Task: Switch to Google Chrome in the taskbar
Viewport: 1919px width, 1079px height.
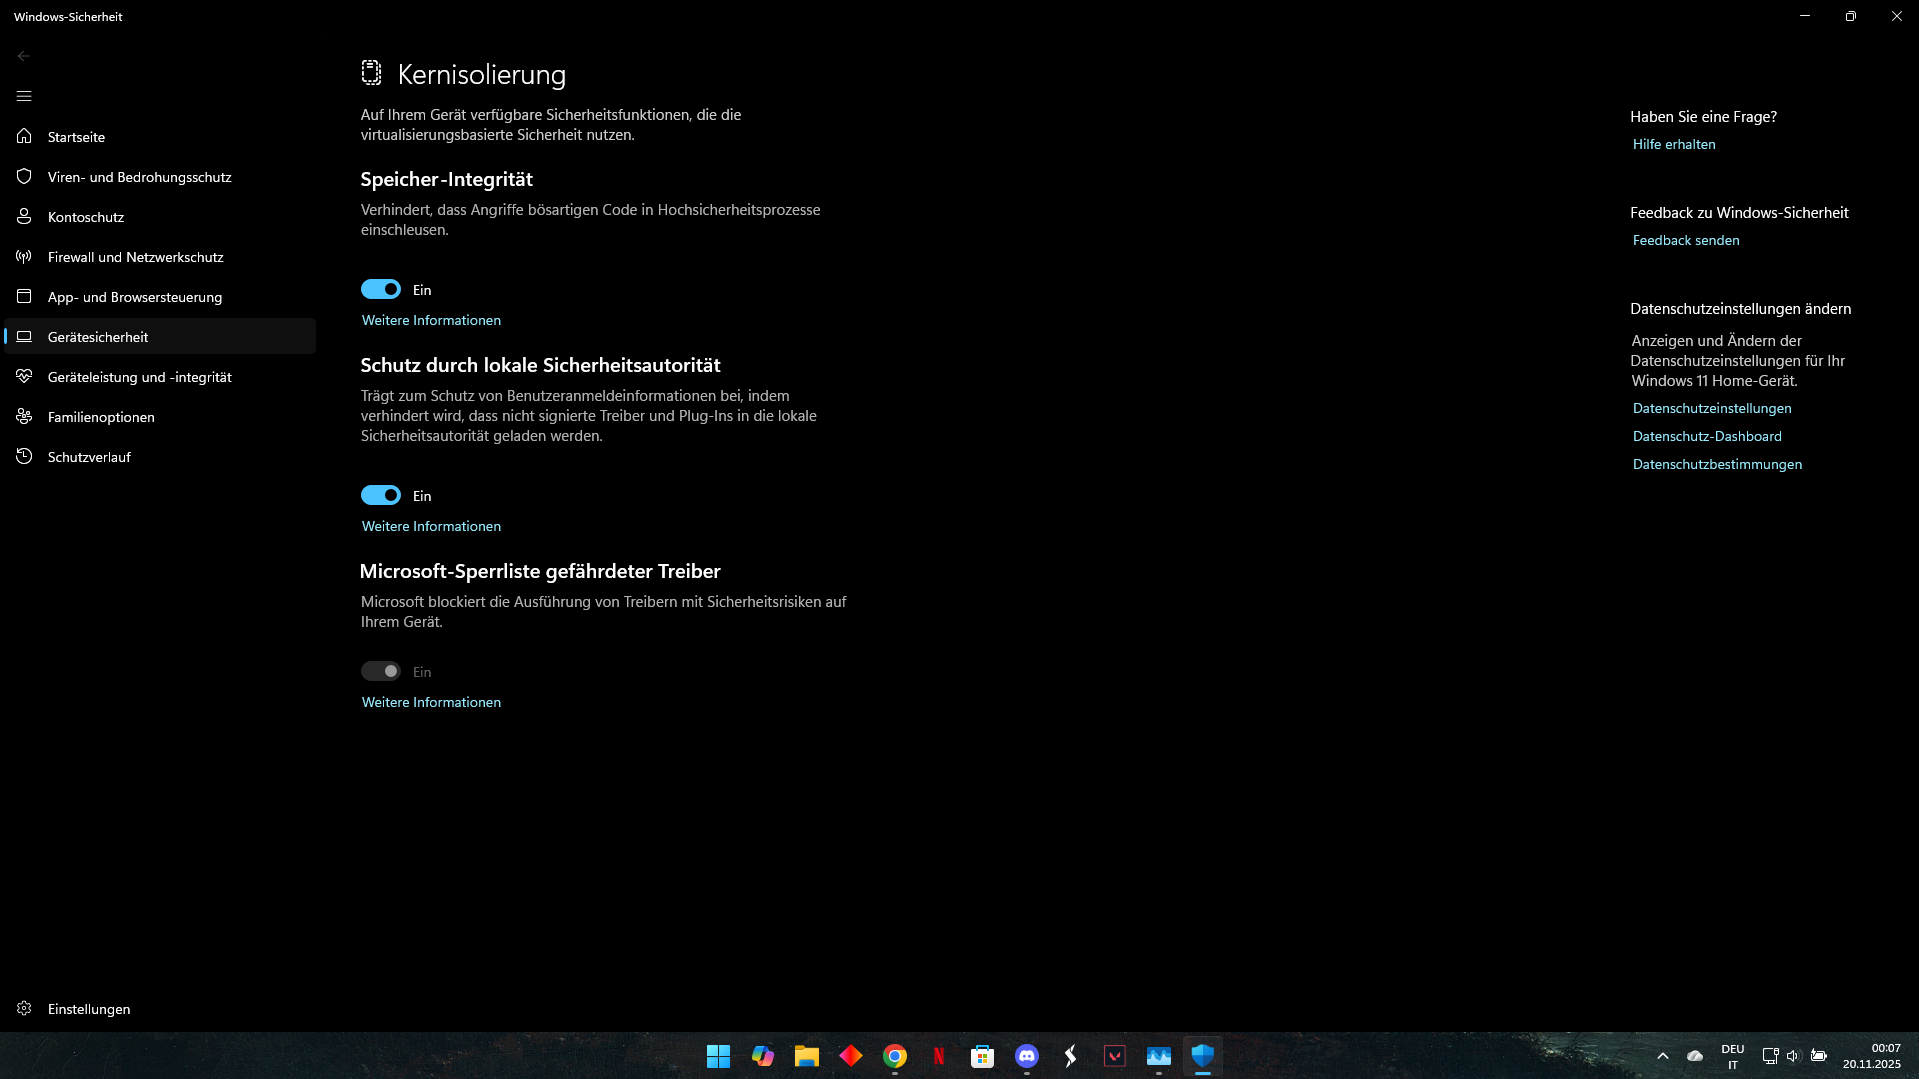Action: pyautogui.click(x=895, y=1056)
